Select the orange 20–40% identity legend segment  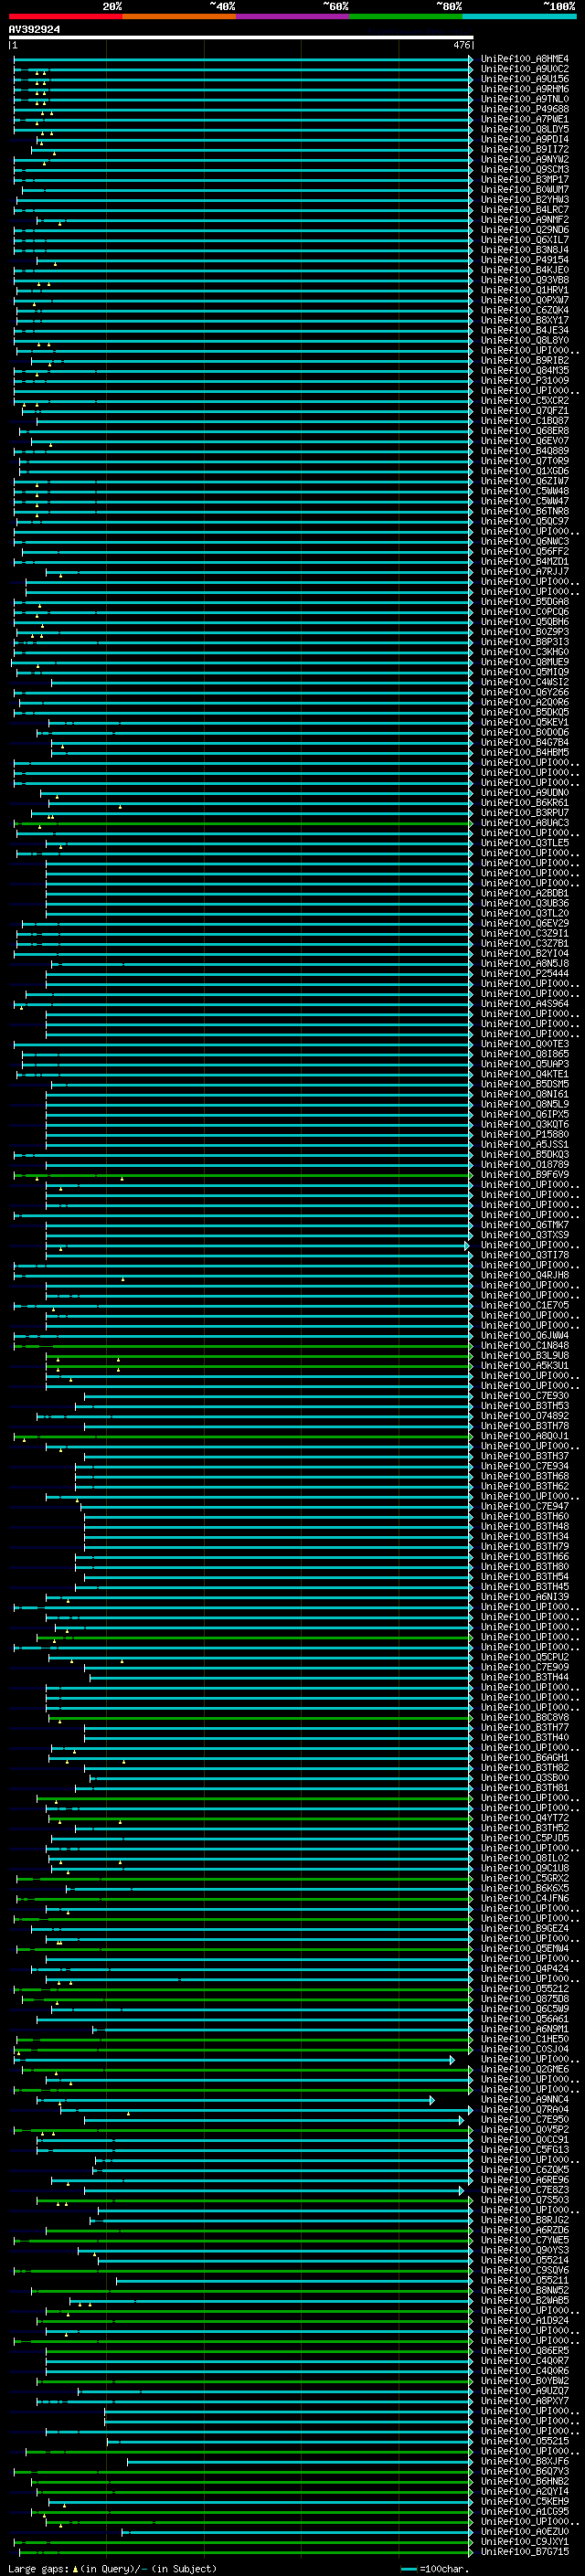click(178, 16)
